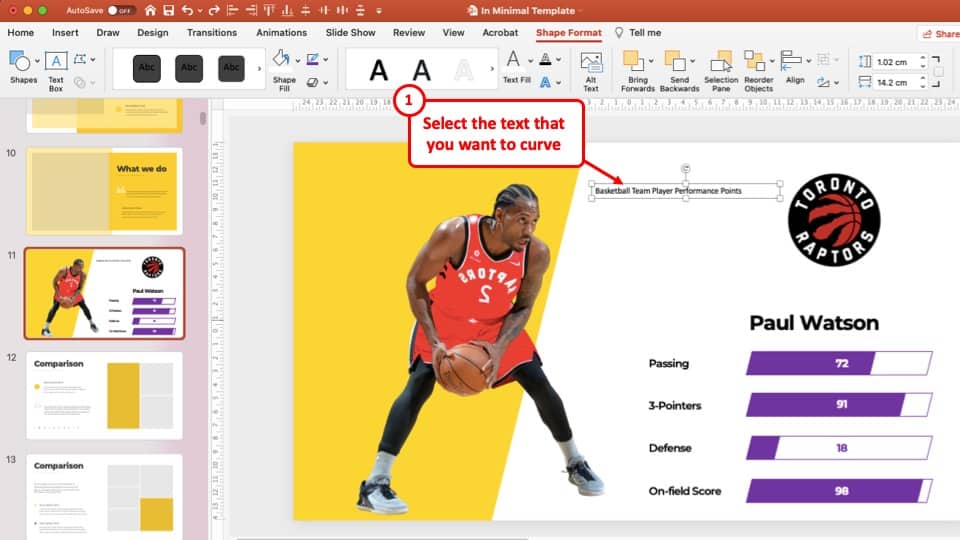This screenshot has height=540, width=960.
Task: Click the Send Backwards icon
Action: point(675,61)
